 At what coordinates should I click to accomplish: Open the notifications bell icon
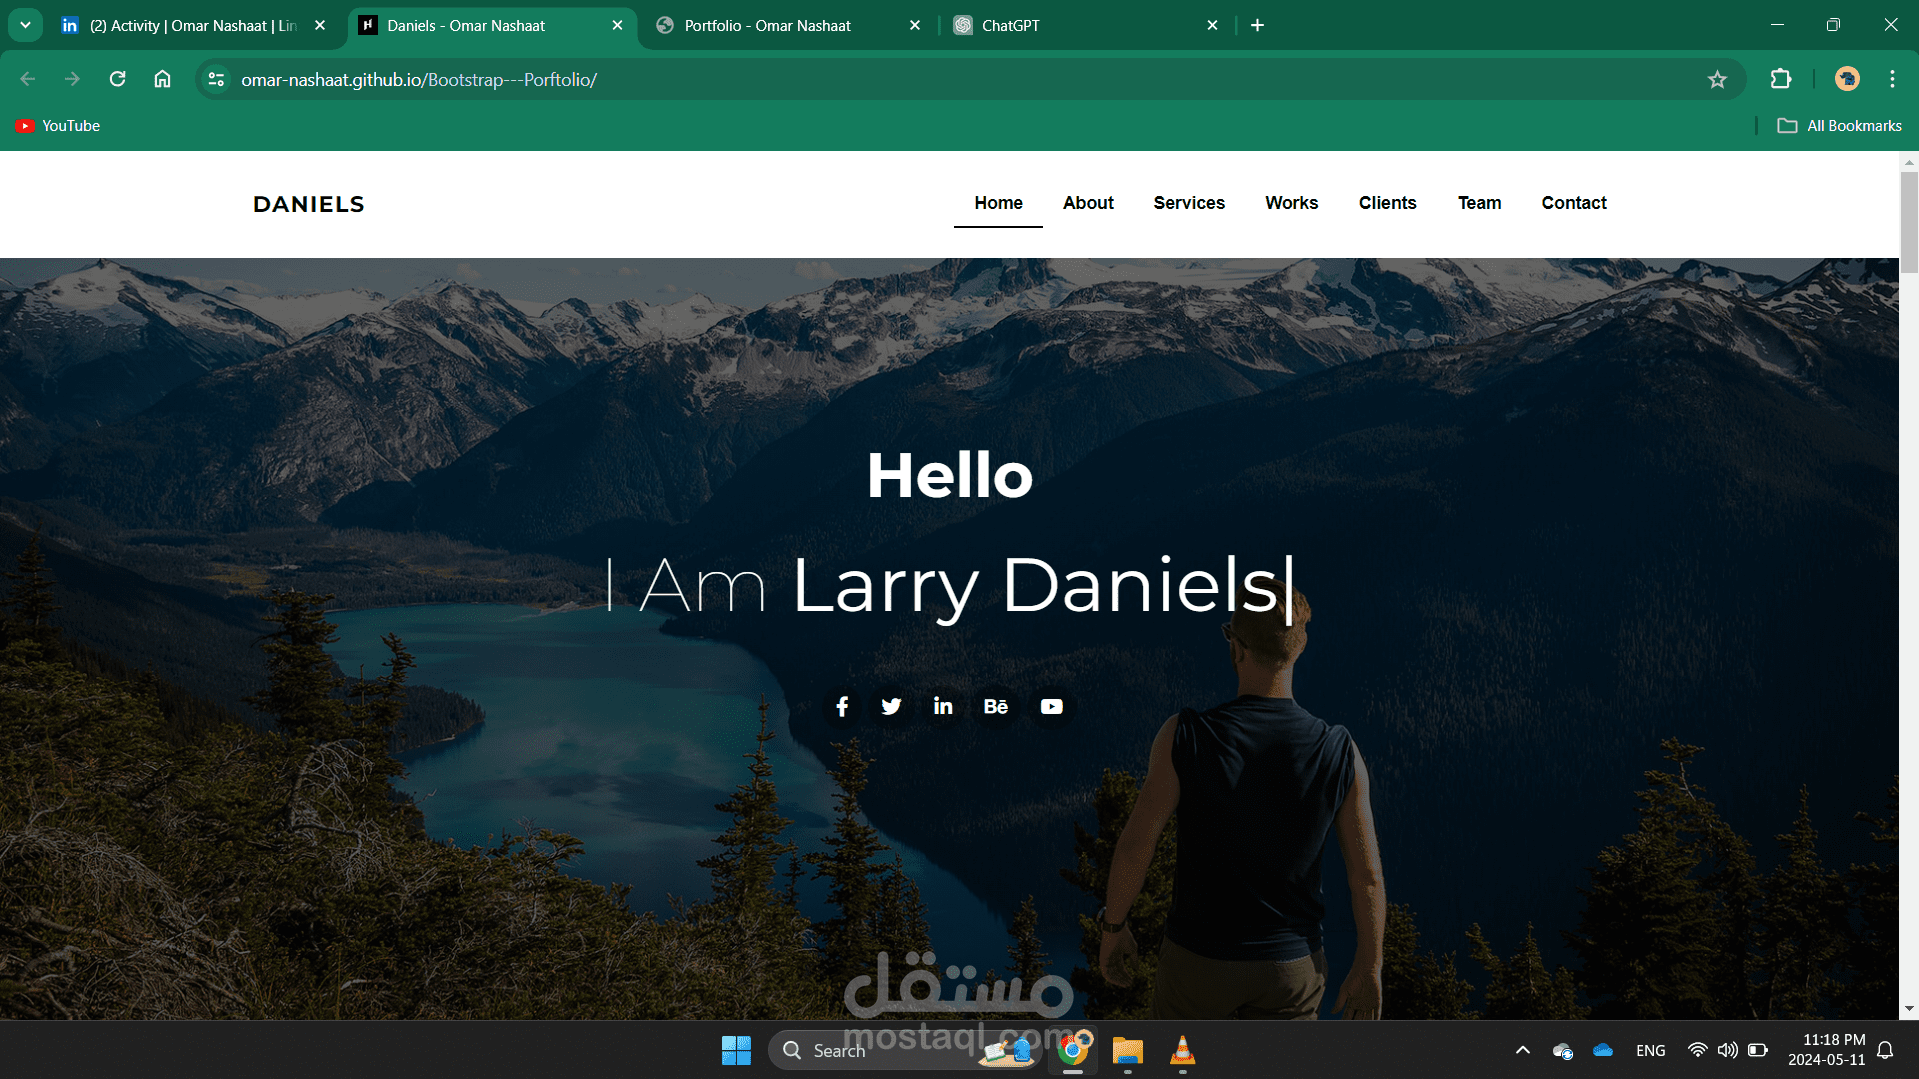1885,1050
